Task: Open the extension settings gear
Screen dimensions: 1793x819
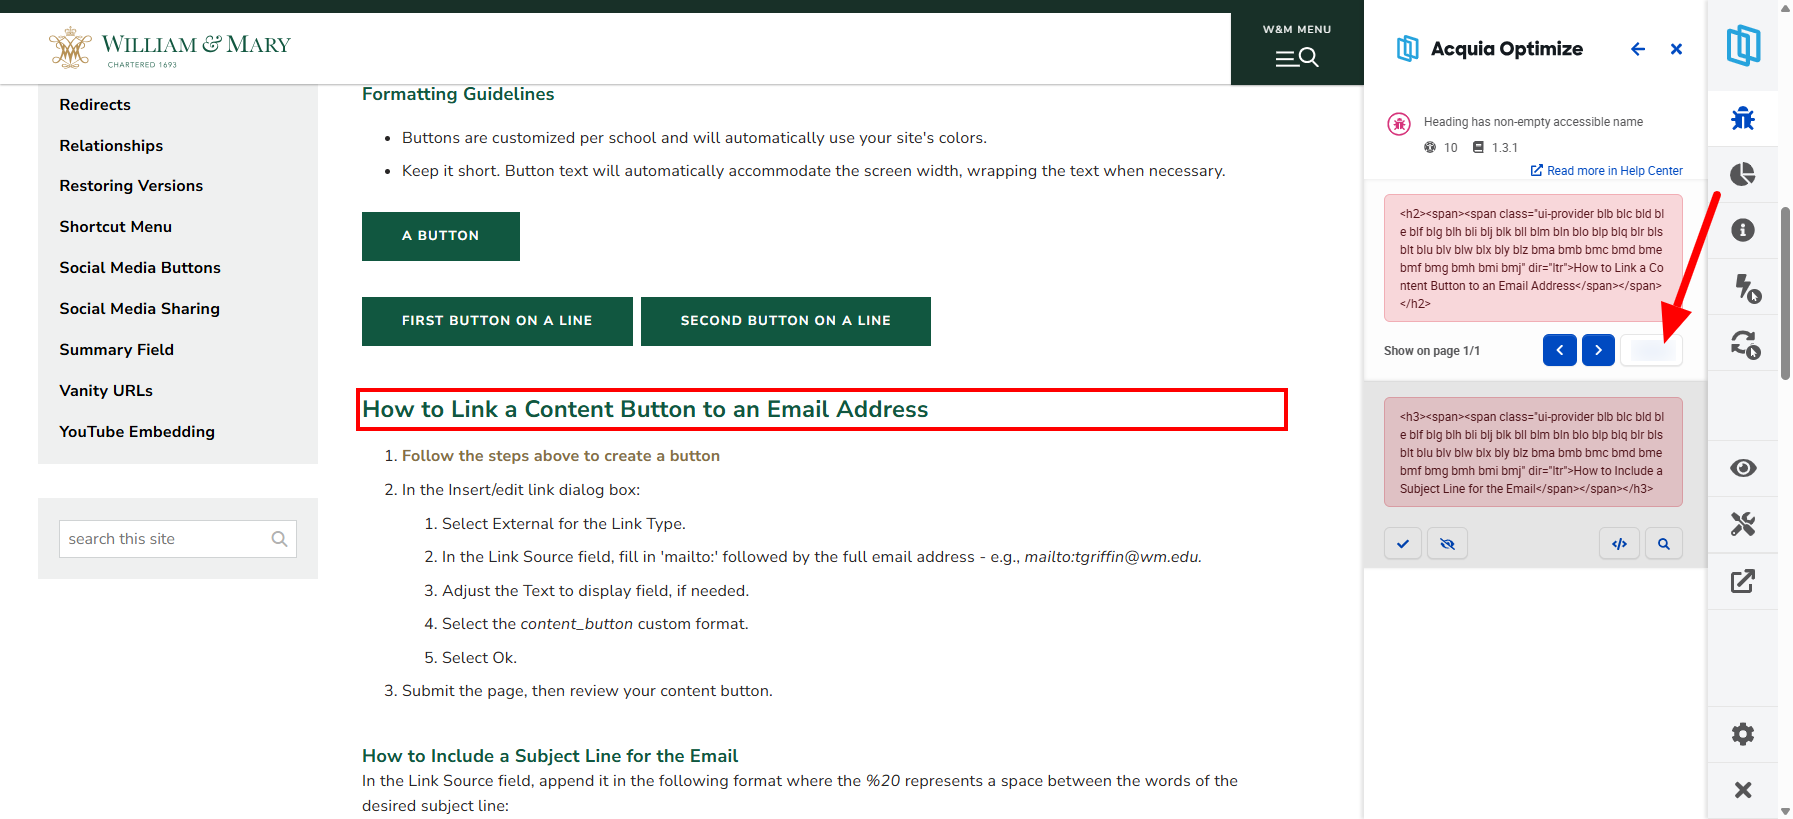Action: (x=1743, y=734)
